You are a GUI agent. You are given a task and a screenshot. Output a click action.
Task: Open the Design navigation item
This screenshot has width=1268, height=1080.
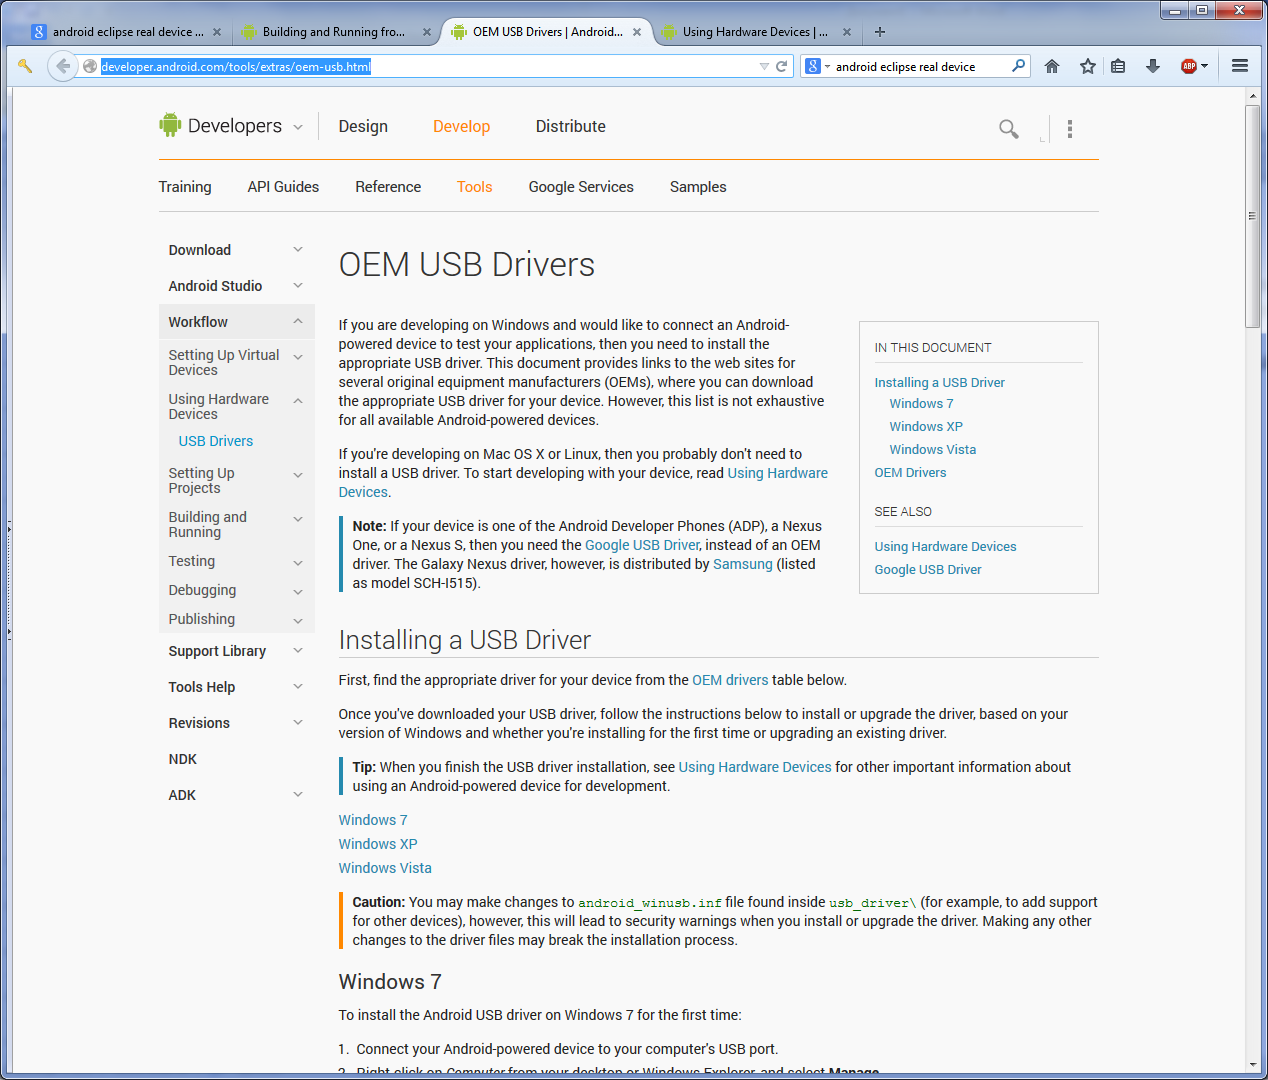click(x=363, y=126)
